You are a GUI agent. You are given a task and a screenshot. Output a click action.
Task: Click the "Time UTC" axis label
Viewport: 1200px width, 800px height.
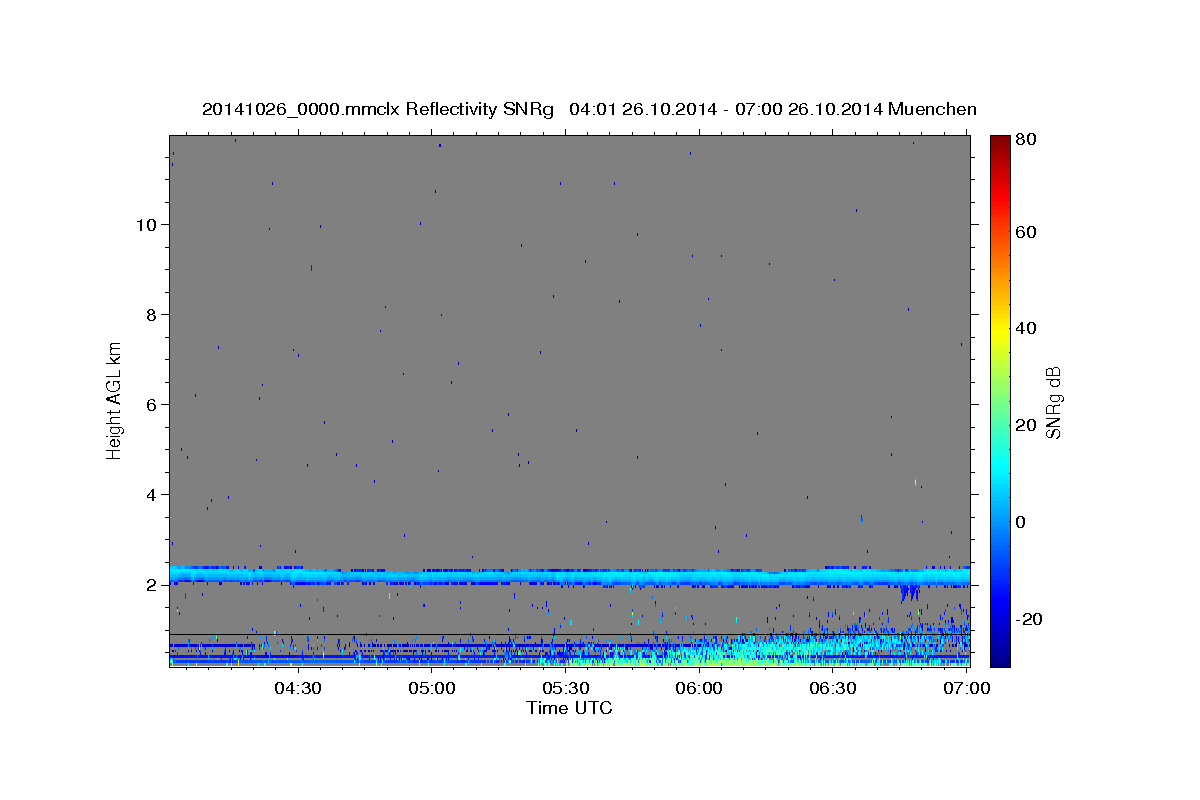click(x=569, y=708)
